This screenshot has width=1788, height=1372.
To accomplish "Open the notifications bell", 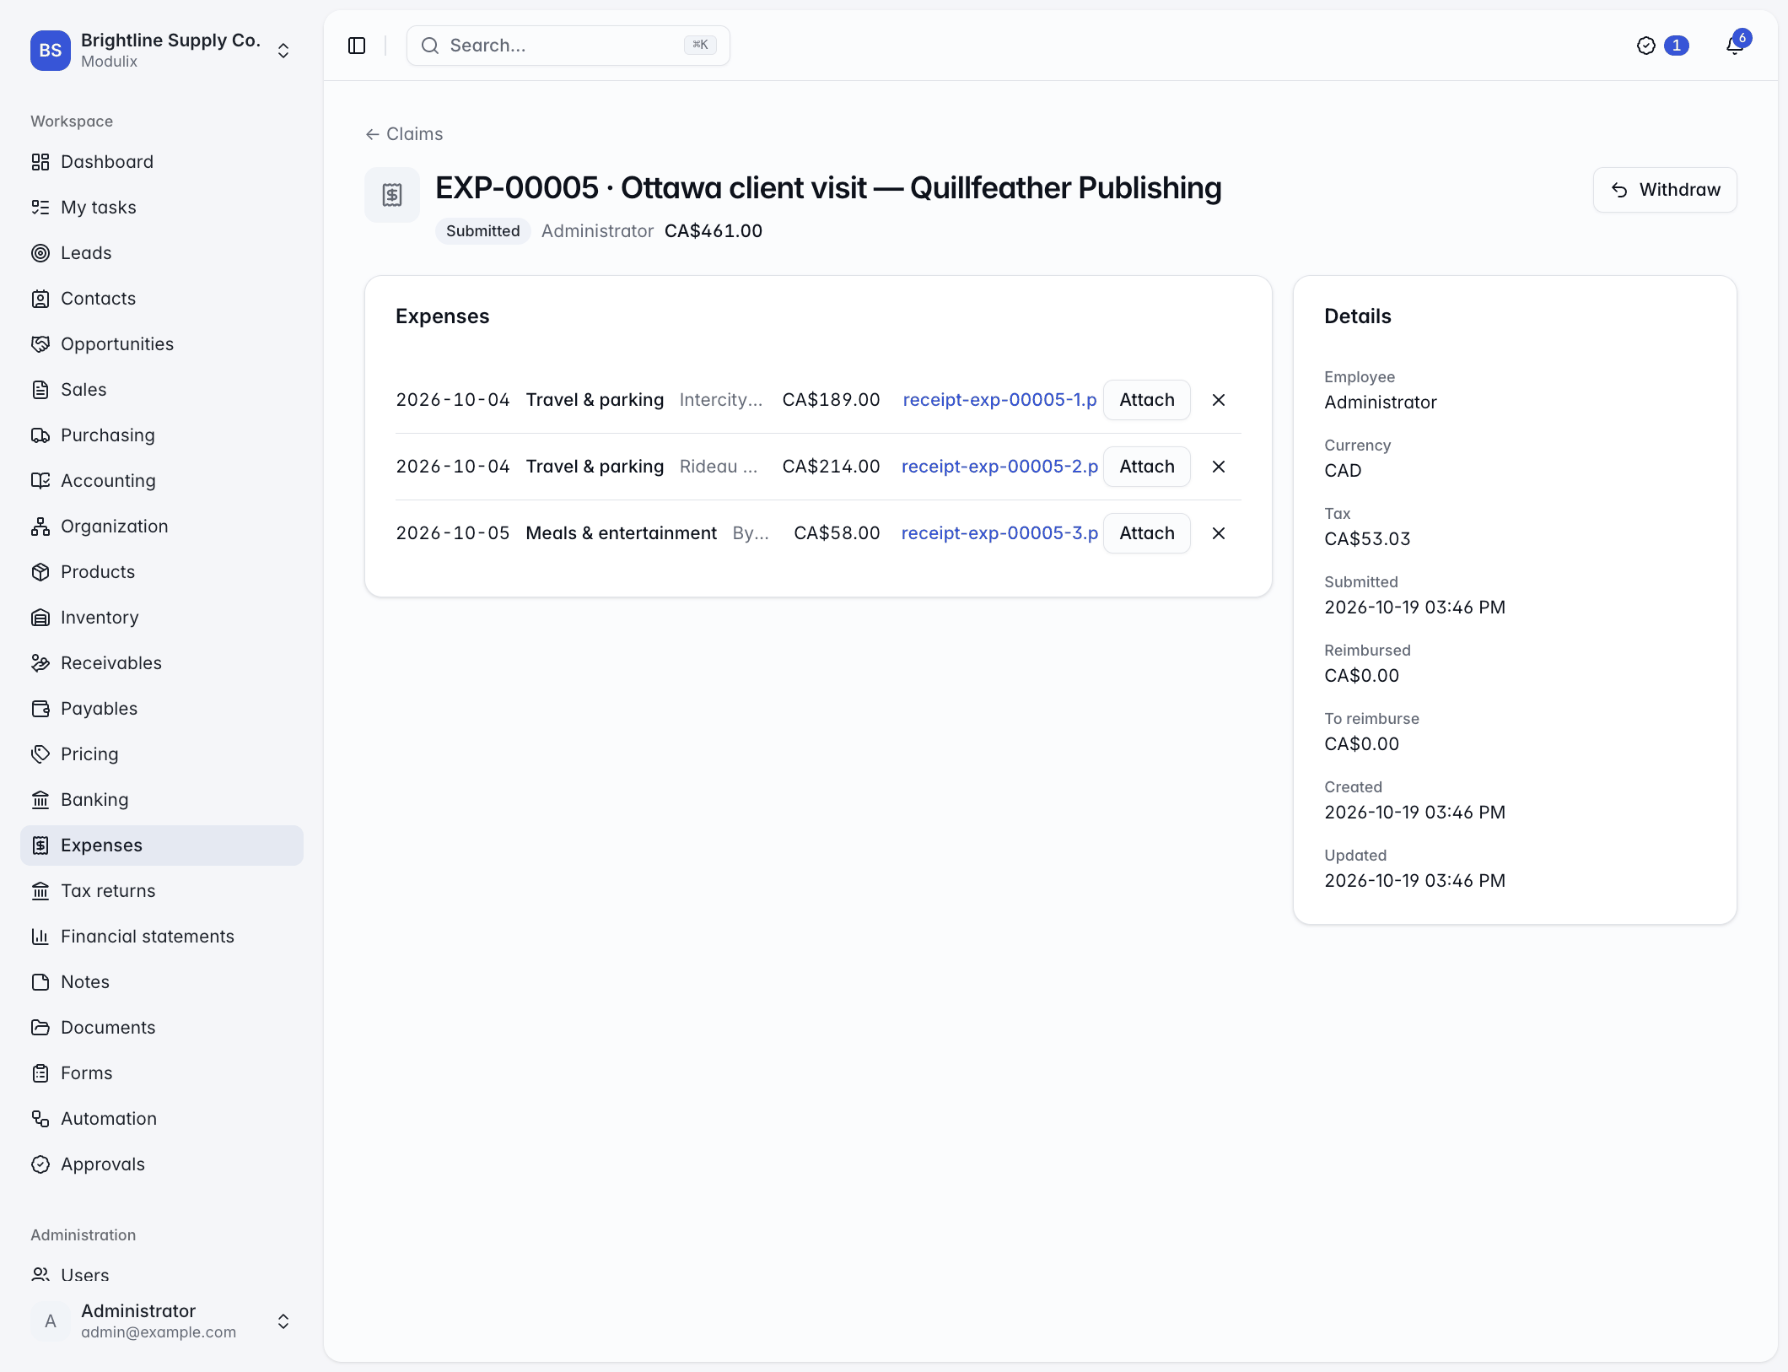I will [x=1735, y=46].
